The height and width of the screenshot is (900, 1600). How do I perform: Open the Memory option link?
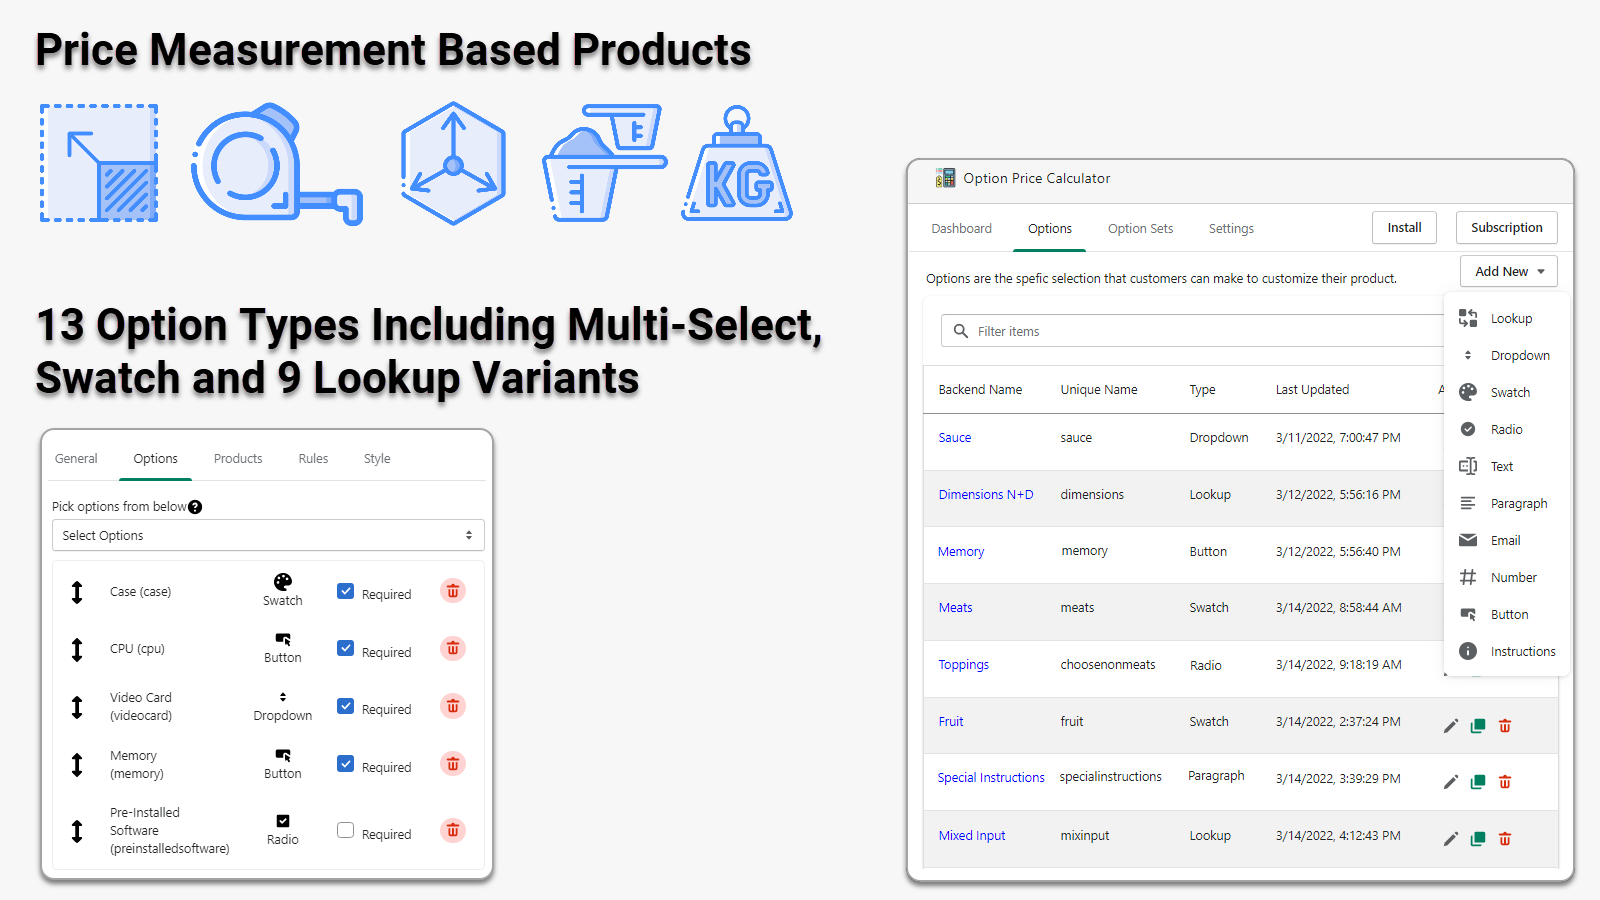(x=961, y=552)
